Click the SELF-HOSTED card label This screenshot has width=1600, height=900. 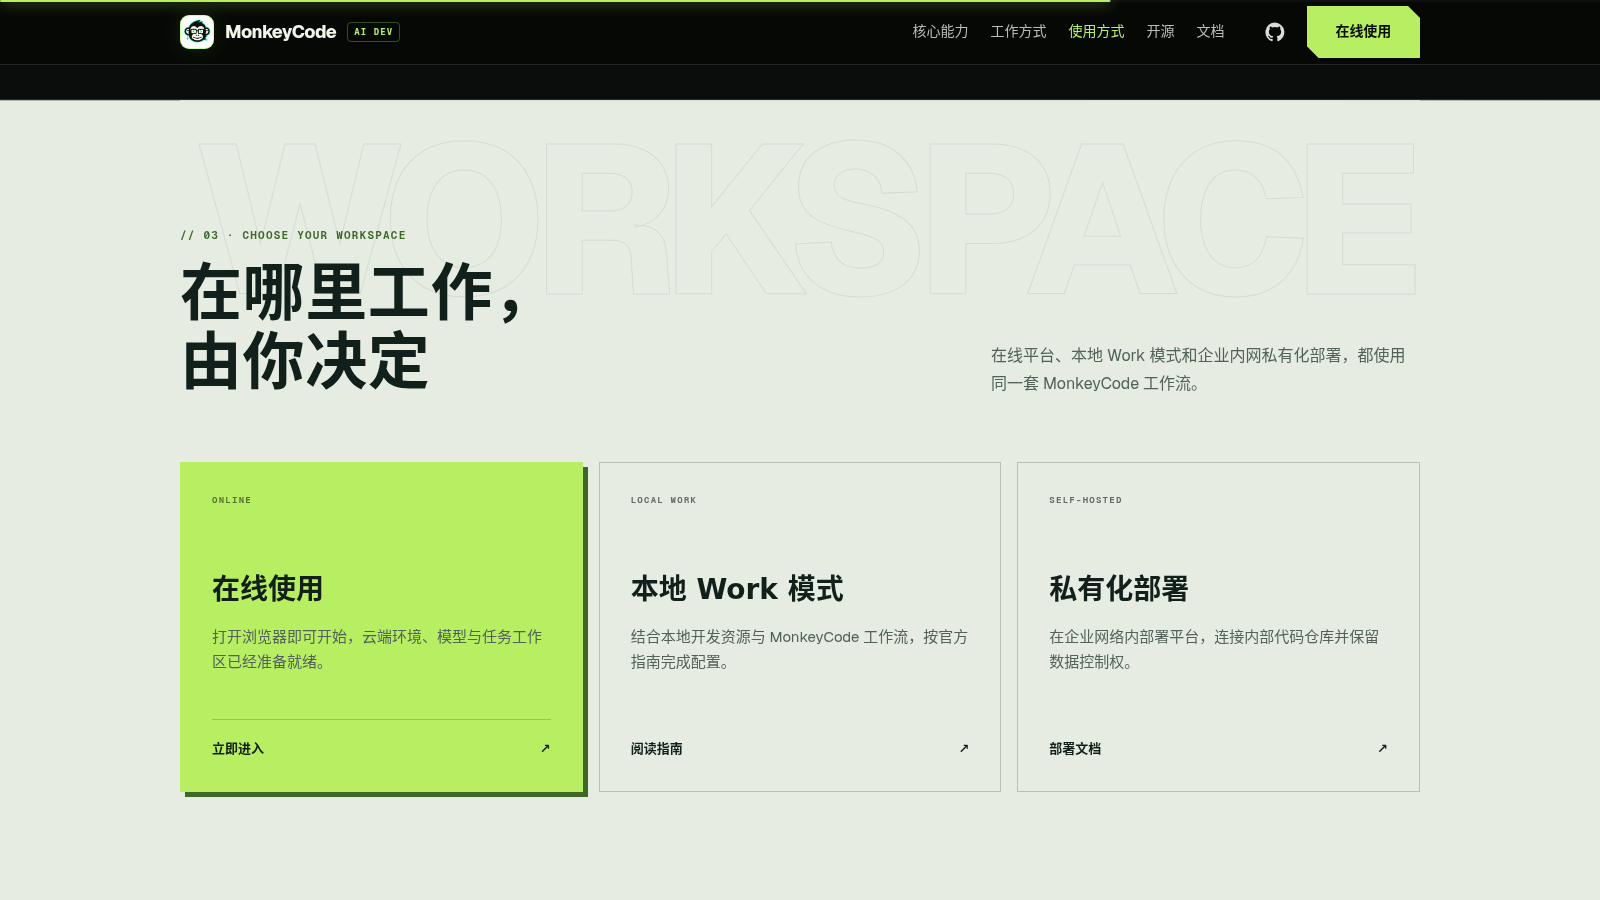1086,500
